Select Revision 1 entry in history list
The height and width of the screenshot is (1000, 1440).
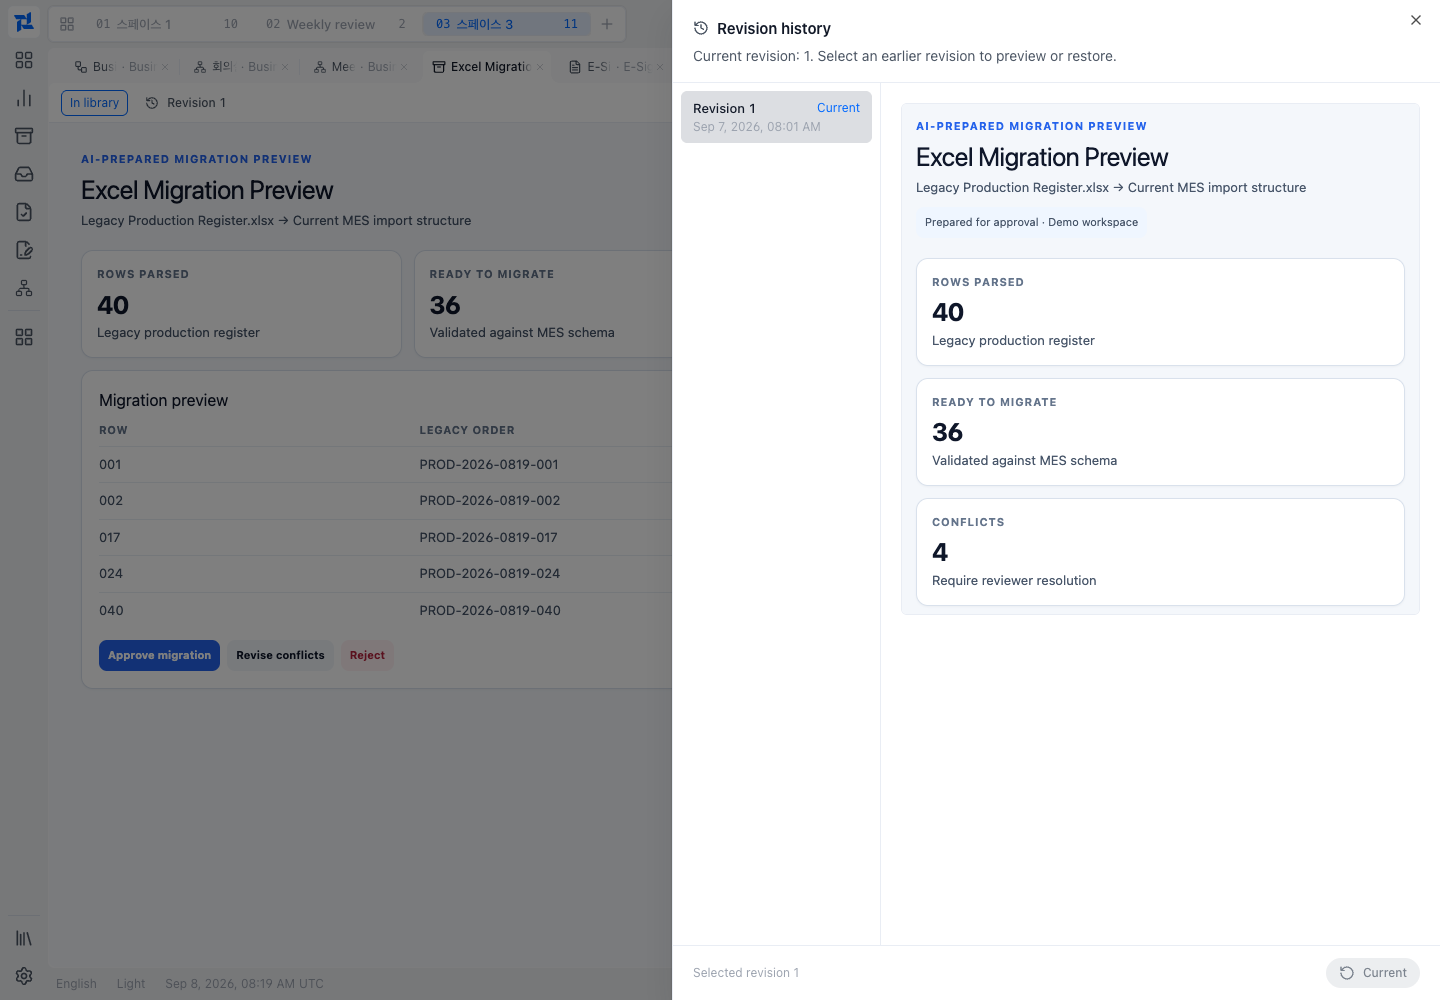point(776,117)
